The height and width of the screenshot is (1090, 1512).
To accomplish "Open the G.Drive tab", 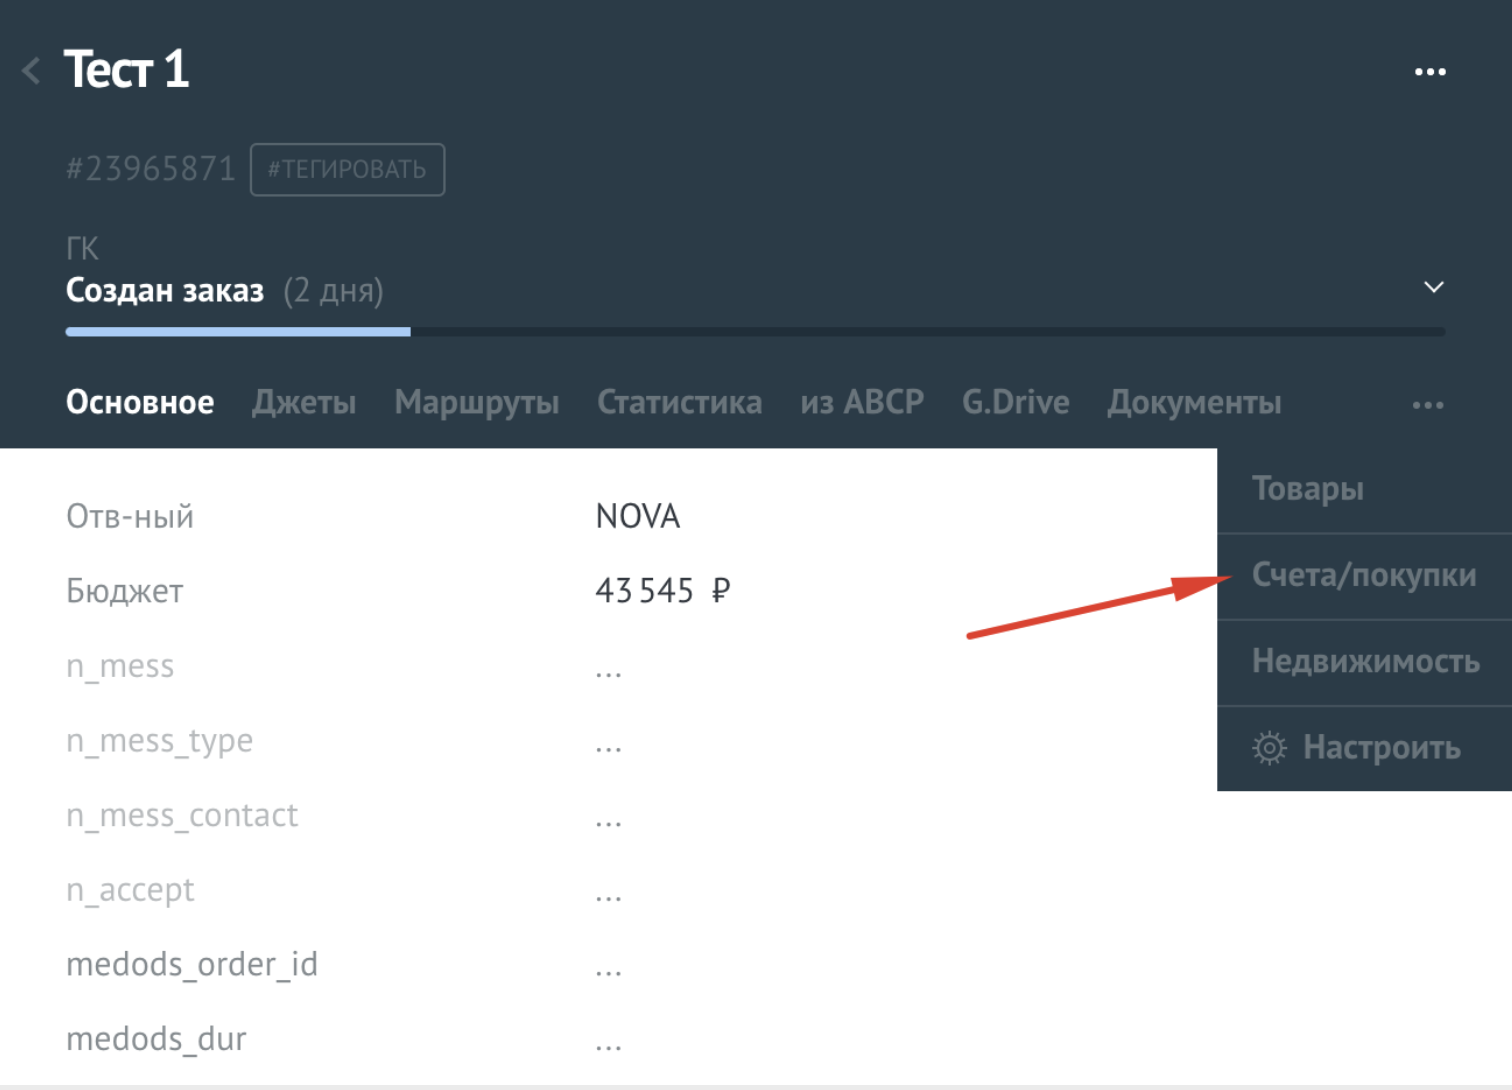I will coord(1015,402).
